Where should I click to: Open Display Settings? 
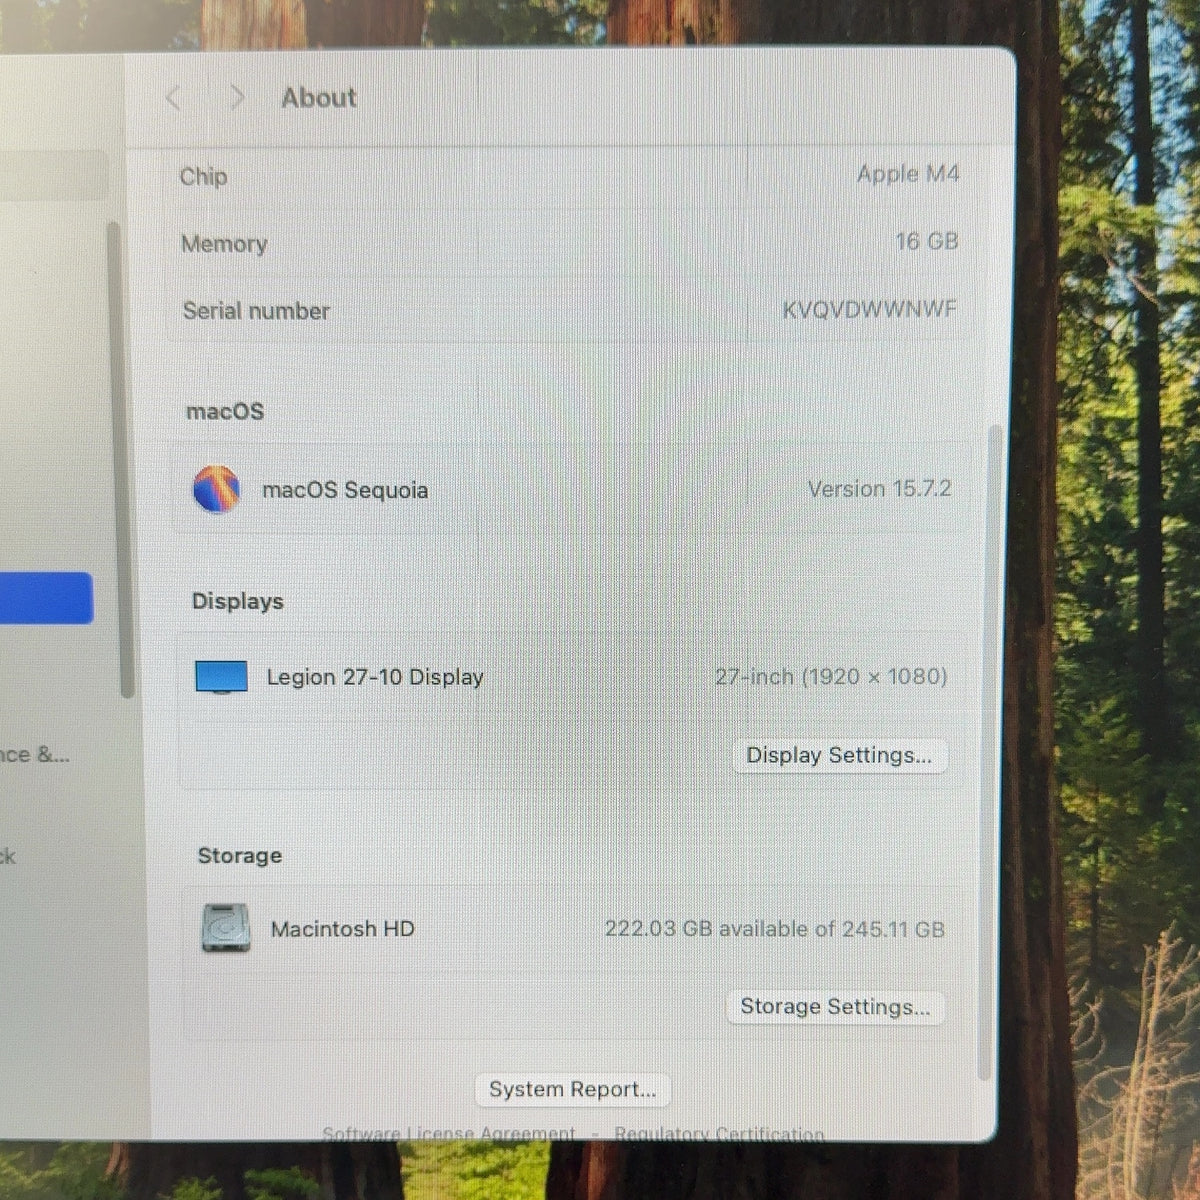pyautogui.click(x=839, y=755)
